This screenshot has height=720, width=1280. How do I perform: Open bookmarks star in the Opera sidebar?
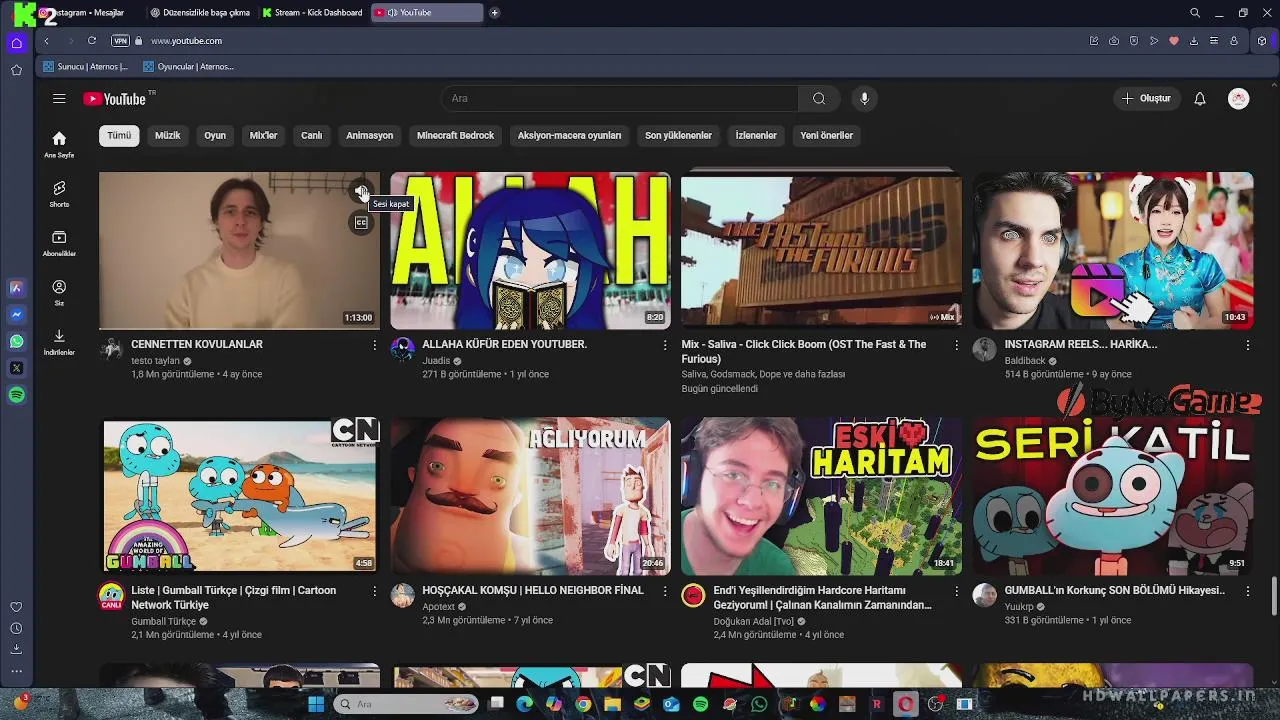(x=16, y=70)
